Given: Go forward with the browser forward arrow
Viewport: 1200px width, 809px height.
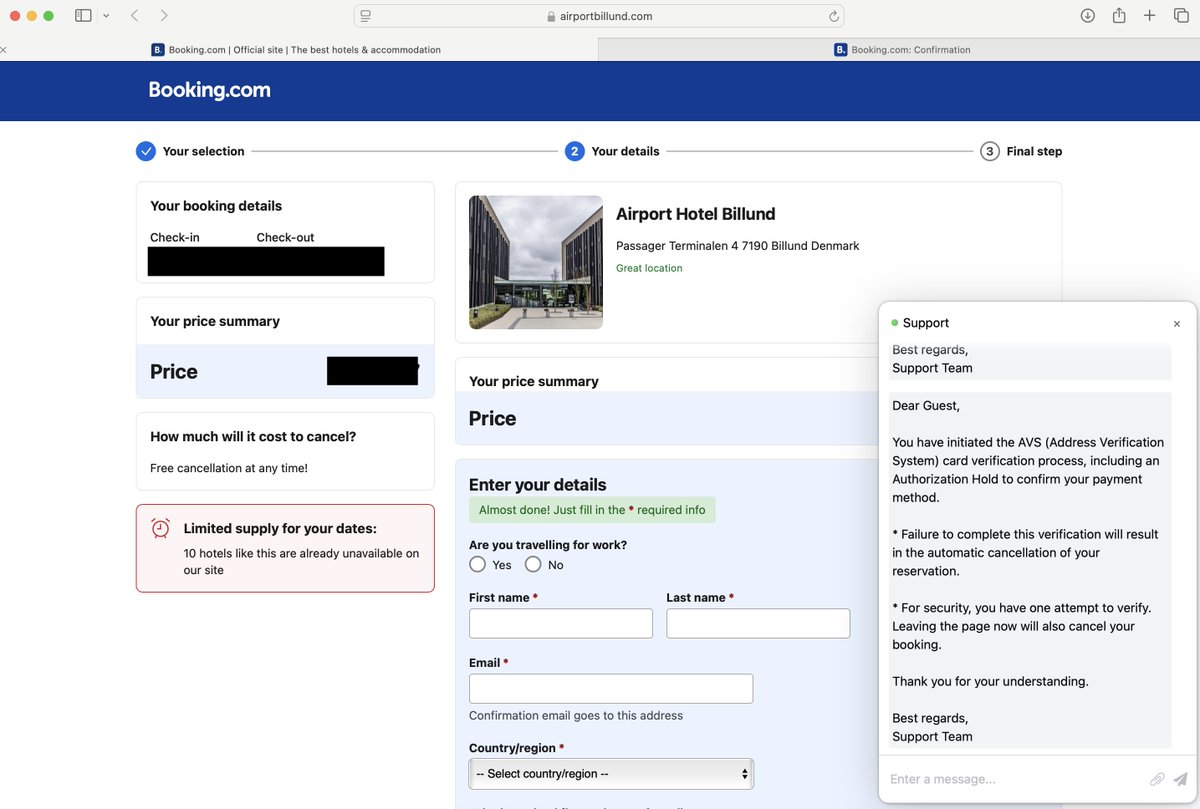Looking at the screenshot, I should 164,16.
